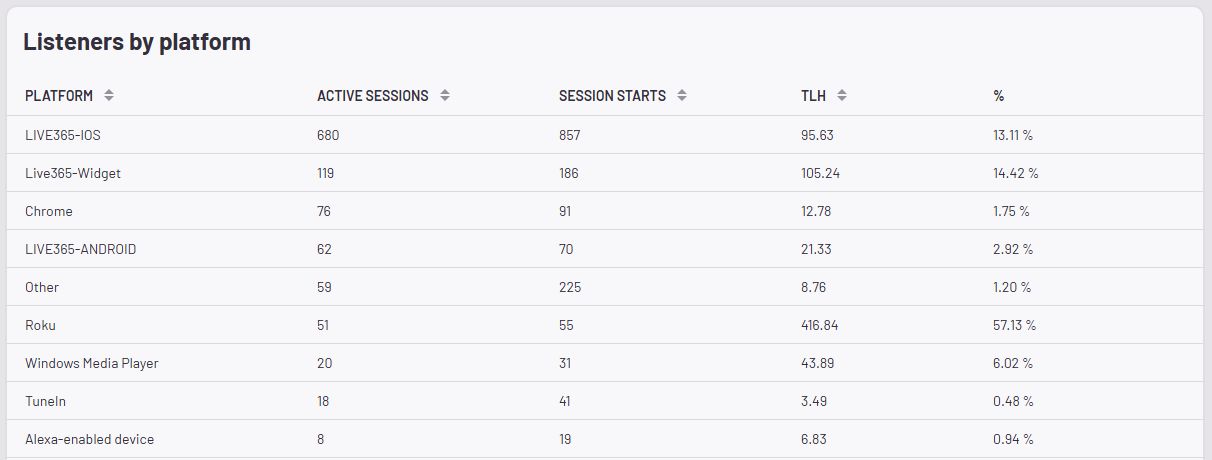
Task: Click the SESSION STARTS header label
Action: click(x=612, y=96)
